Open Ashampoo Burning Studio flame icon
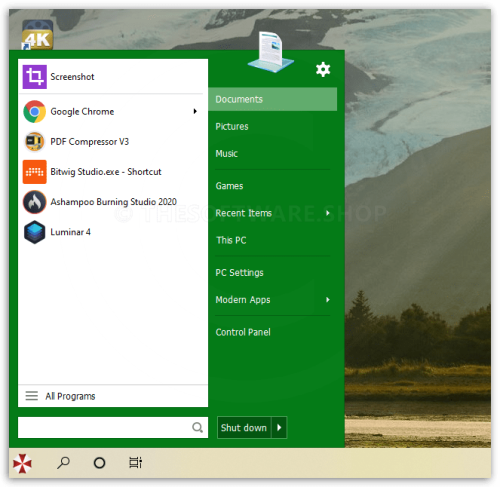The height and width of the screenshot is (487, 500). [x=34, y=202]
